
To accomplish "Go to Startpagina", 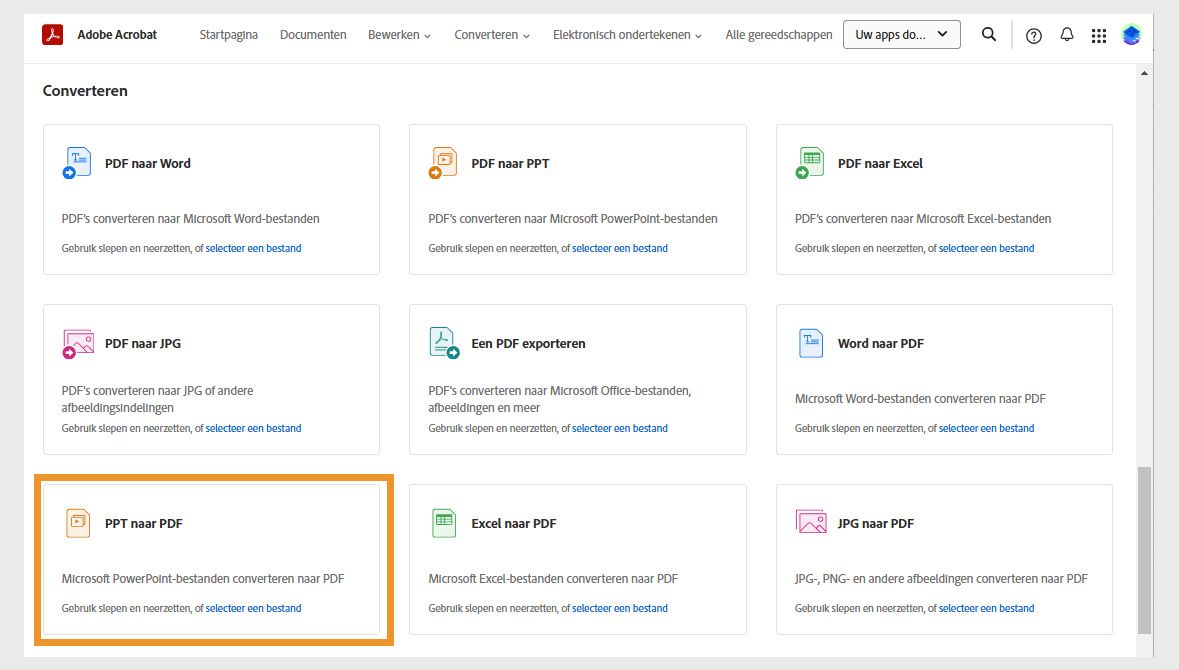I will (x=227, y=34).
